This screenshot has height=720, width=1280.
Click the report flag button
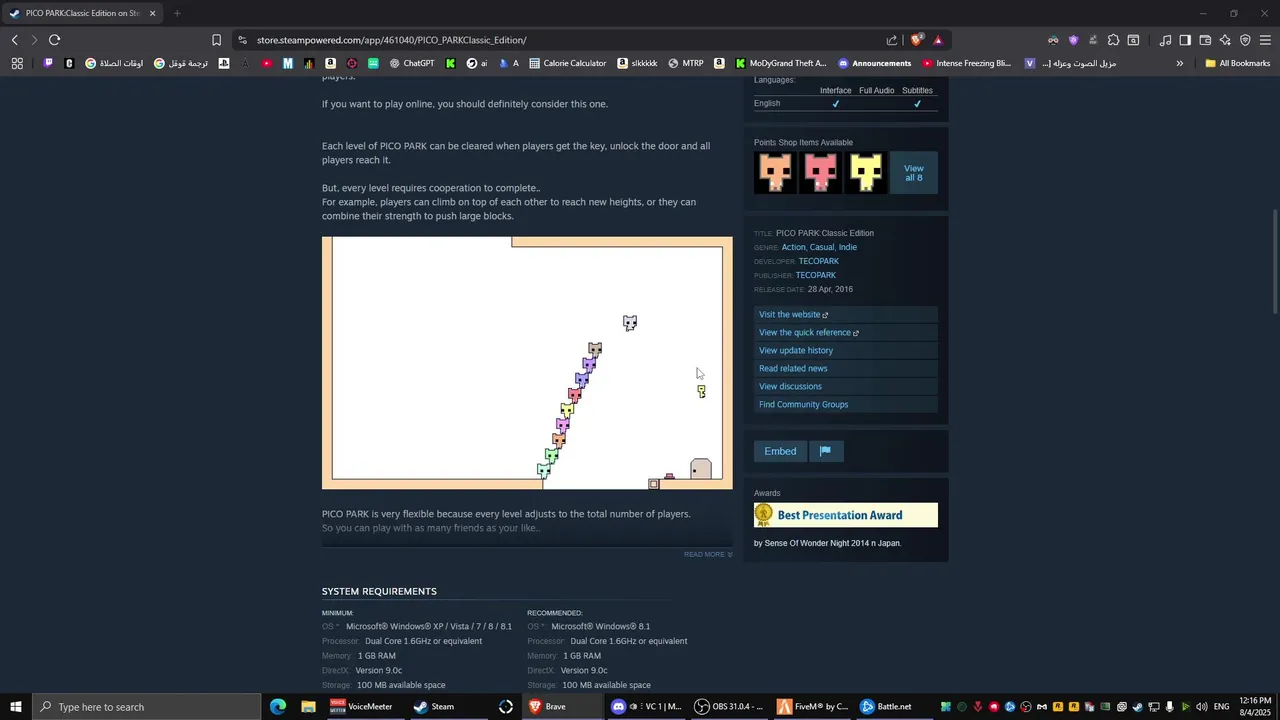(825, 451)
